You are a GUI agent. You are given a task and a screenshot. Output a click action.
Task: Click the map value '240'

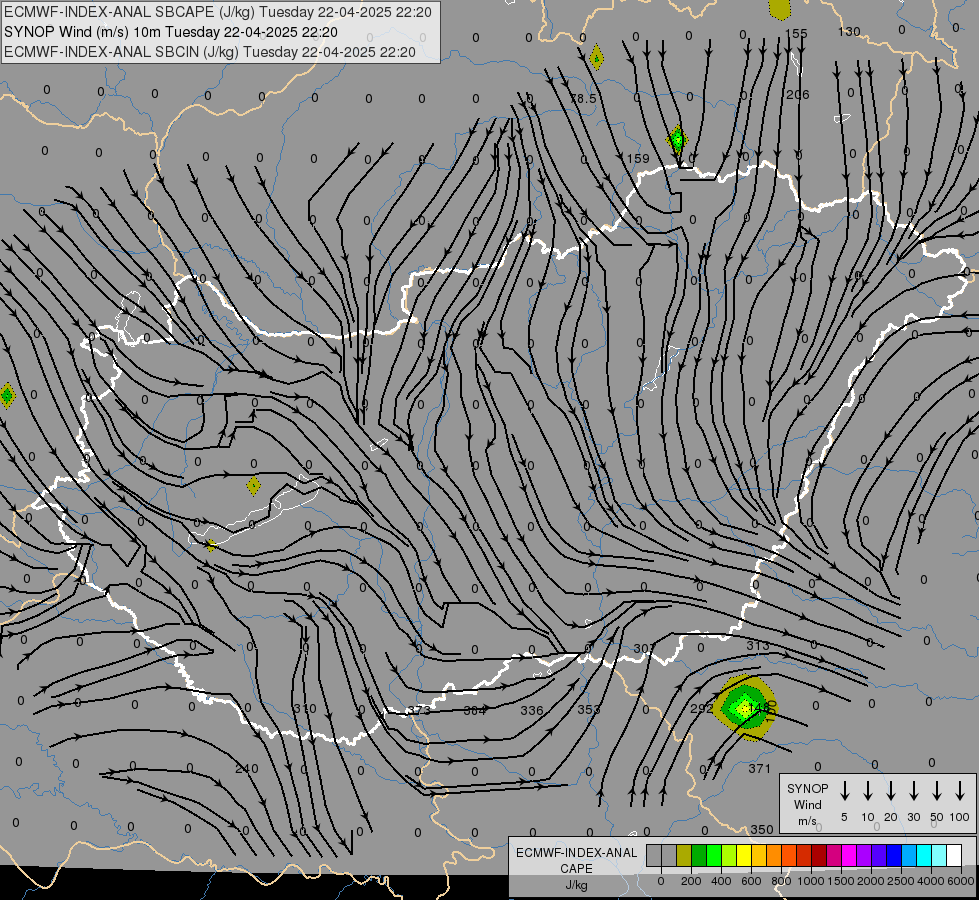coord(247,768)
